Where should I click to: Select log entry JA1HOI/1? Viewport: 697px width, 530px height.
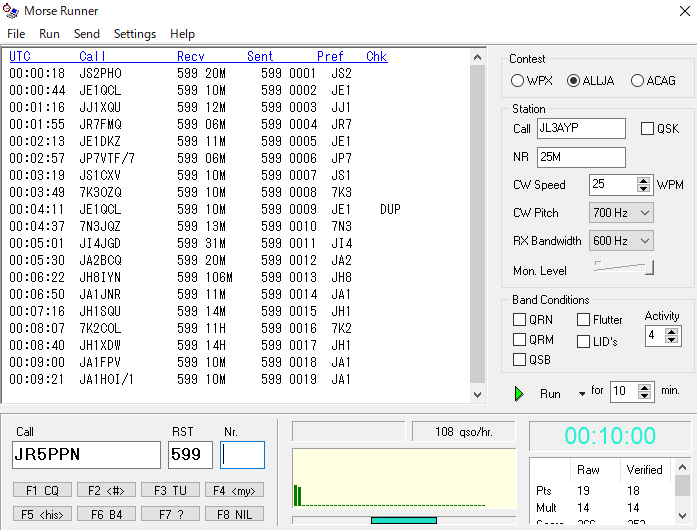tap(106, 380)
